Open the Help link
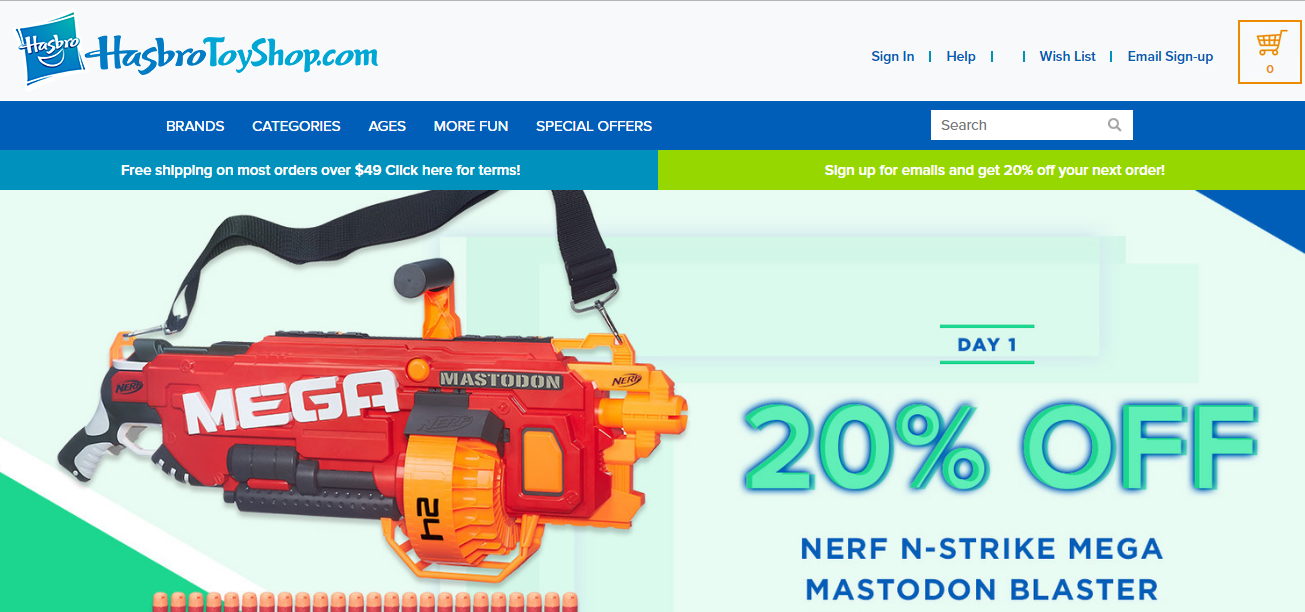1305x612 pixels. [x=961, y=57]
